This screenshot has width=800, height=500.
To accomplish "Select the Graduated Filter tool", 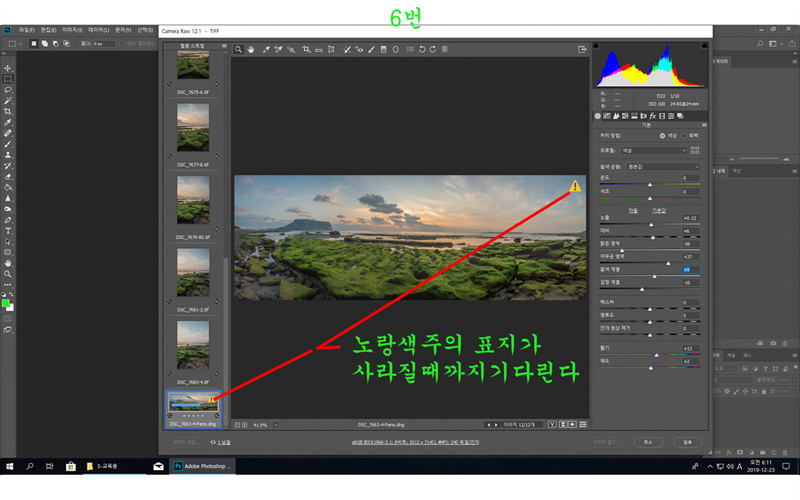I will (x=384, y=49).
